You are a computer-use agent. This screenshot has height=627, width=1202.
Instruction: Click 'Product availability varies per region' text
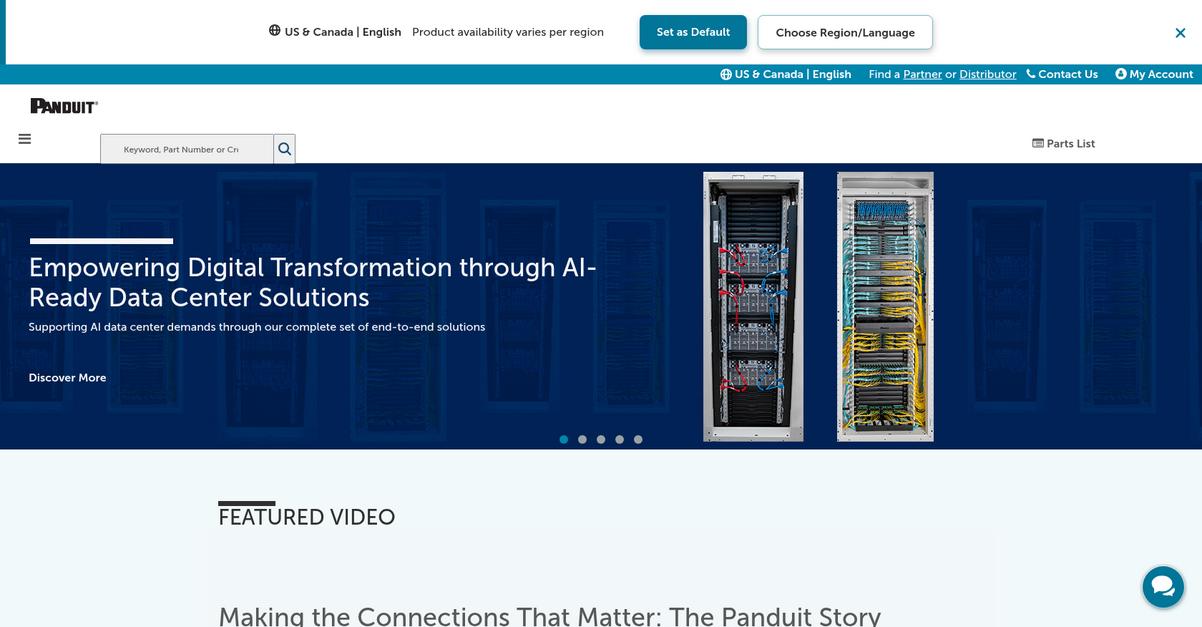point(508,32)
